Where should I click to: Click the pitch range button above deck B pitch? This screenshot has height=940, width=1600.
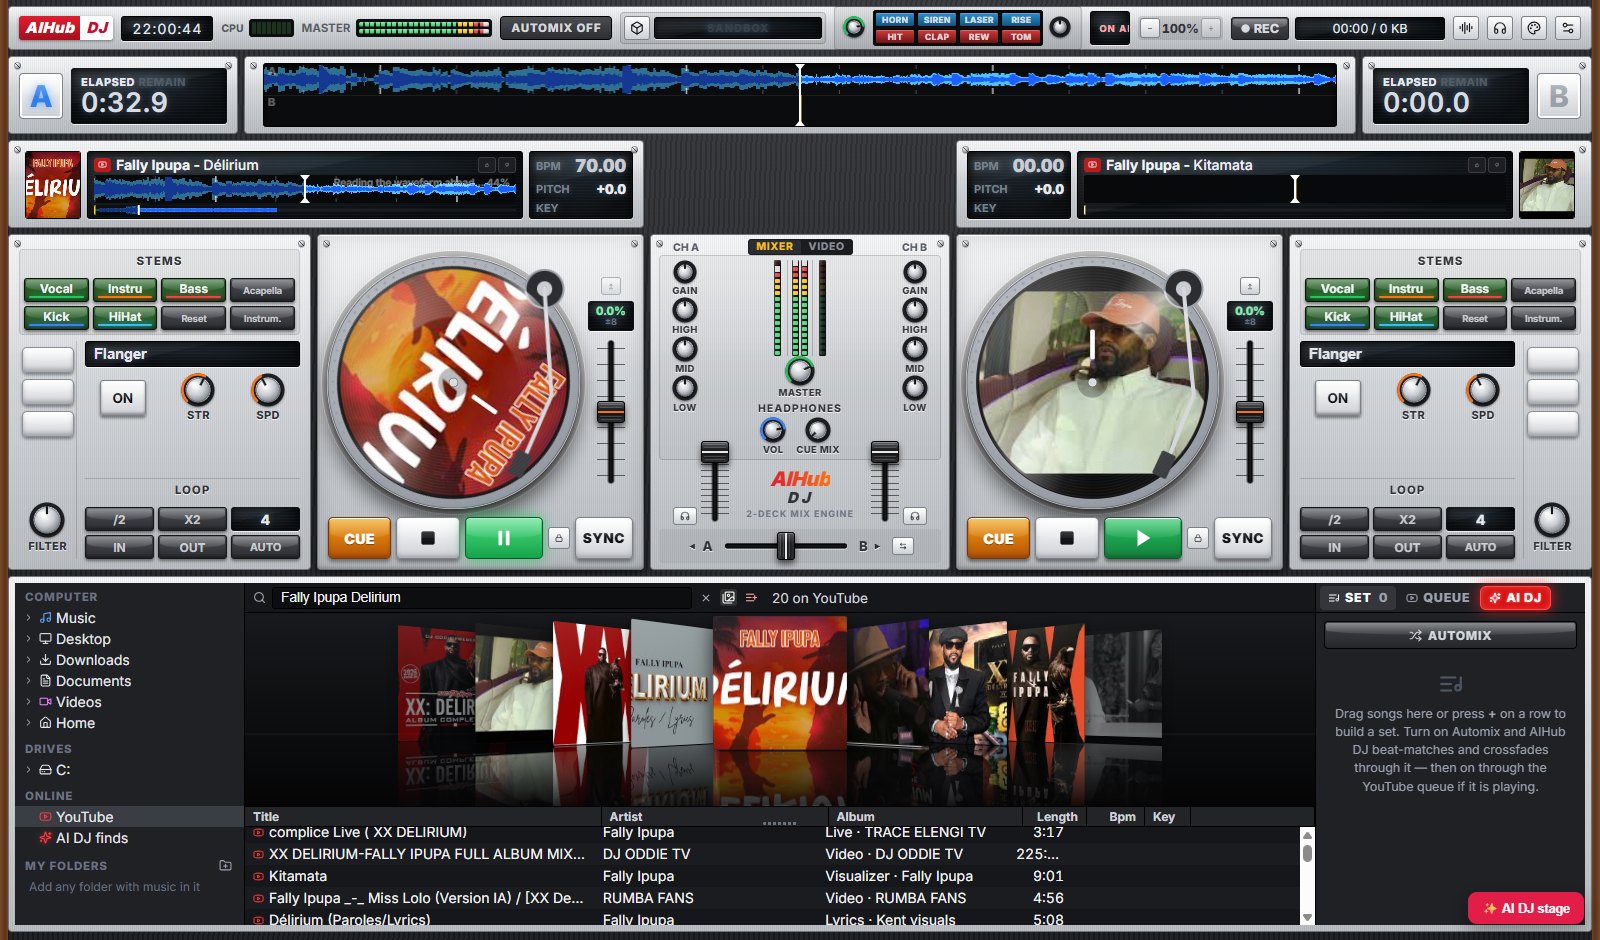pos(1250,286)
